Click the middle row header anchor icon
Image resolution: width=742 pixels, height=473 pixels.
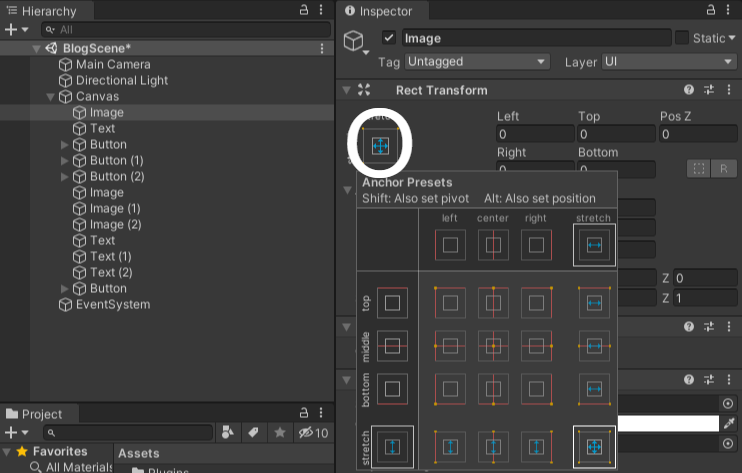coord(392,346)
